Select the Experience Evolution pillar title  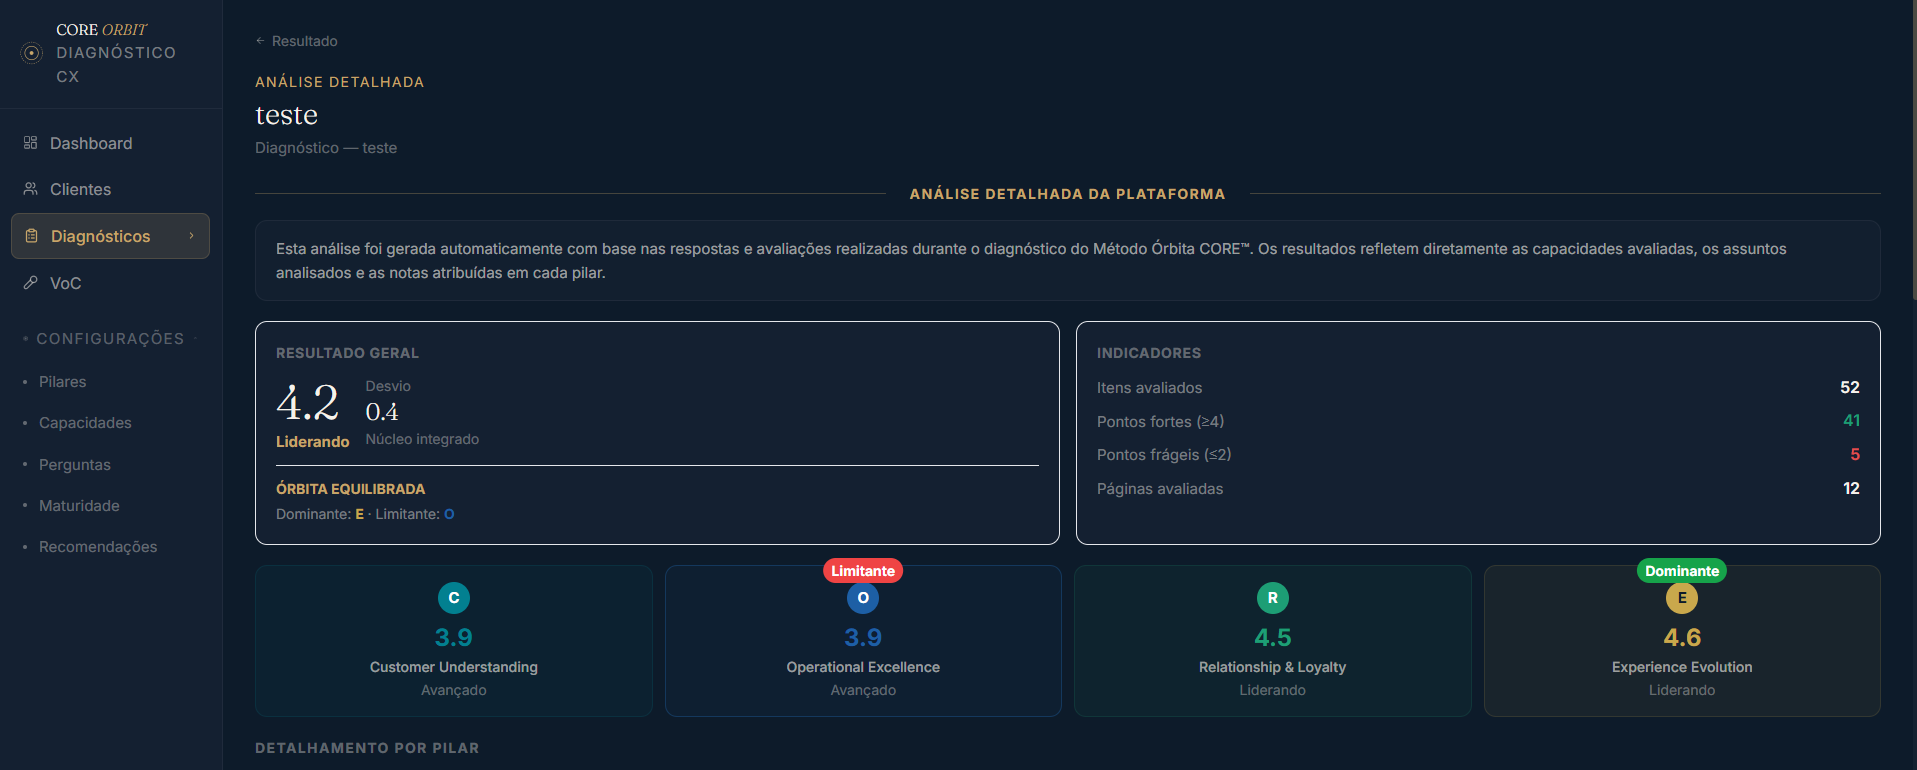tap(1682, 667)
